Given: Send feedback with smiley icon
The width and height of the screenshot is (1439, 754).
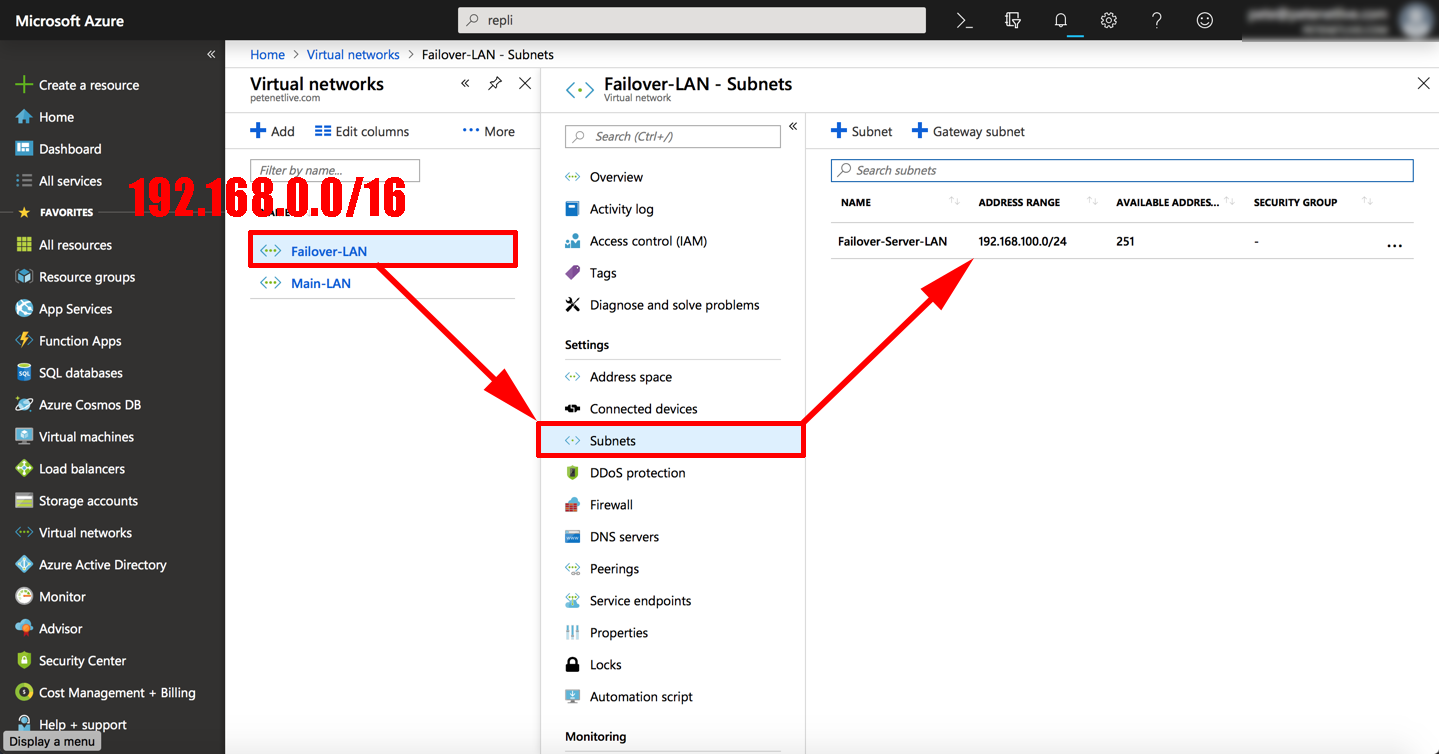Looking at the screenshot, I should [1205, 20].
